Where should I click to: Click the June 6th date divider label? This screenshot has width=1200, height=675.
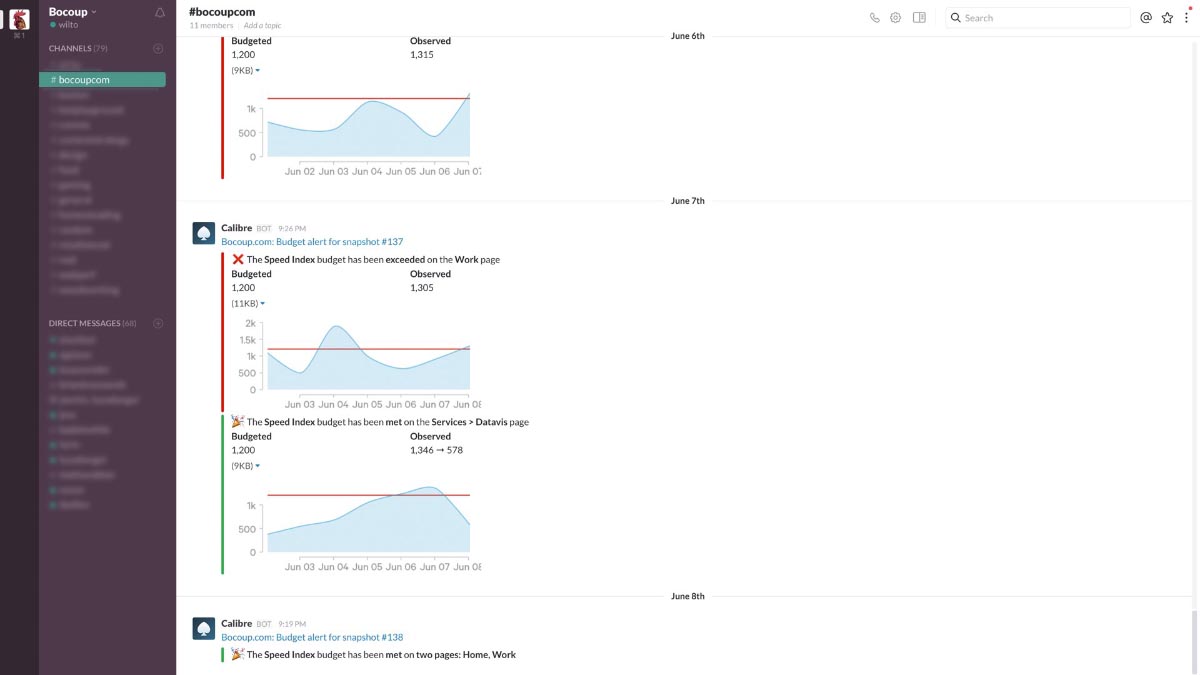click(x=688, y=36)
